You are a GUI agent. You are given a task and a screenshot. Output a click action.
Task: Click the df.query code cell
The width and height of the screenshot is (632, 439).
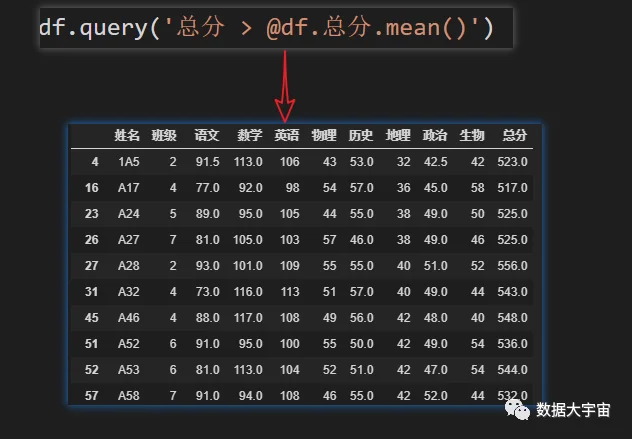[276, 28]
